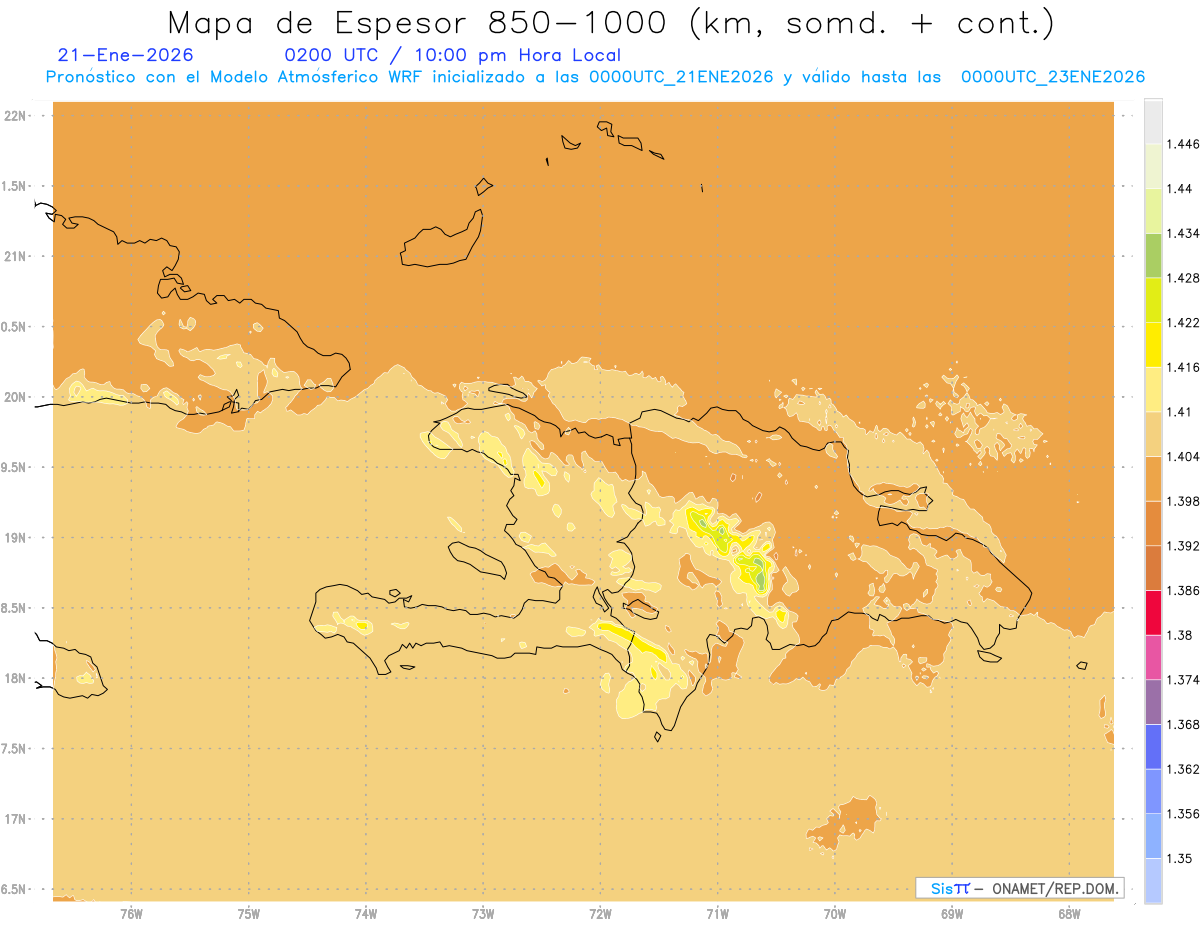
Task: Click the '6.5N' latitude label
Action: (14, 889)
